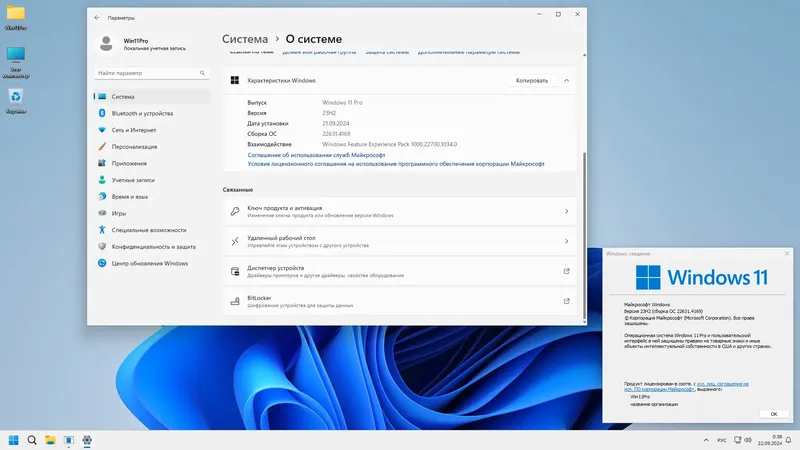The height and width of the screenshot is (450, 800).
Task: Click back arrow in Параметры window
Action: pos(97,18)
